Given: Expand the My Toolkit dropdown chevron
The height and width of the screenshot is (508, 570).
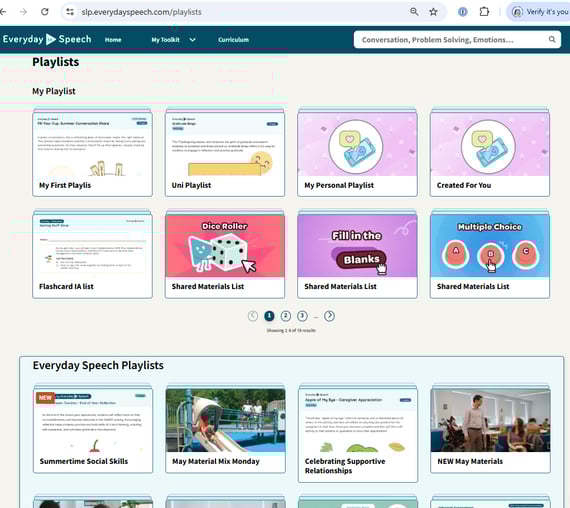Looking at the screenshot, I should tap(193, 40).
